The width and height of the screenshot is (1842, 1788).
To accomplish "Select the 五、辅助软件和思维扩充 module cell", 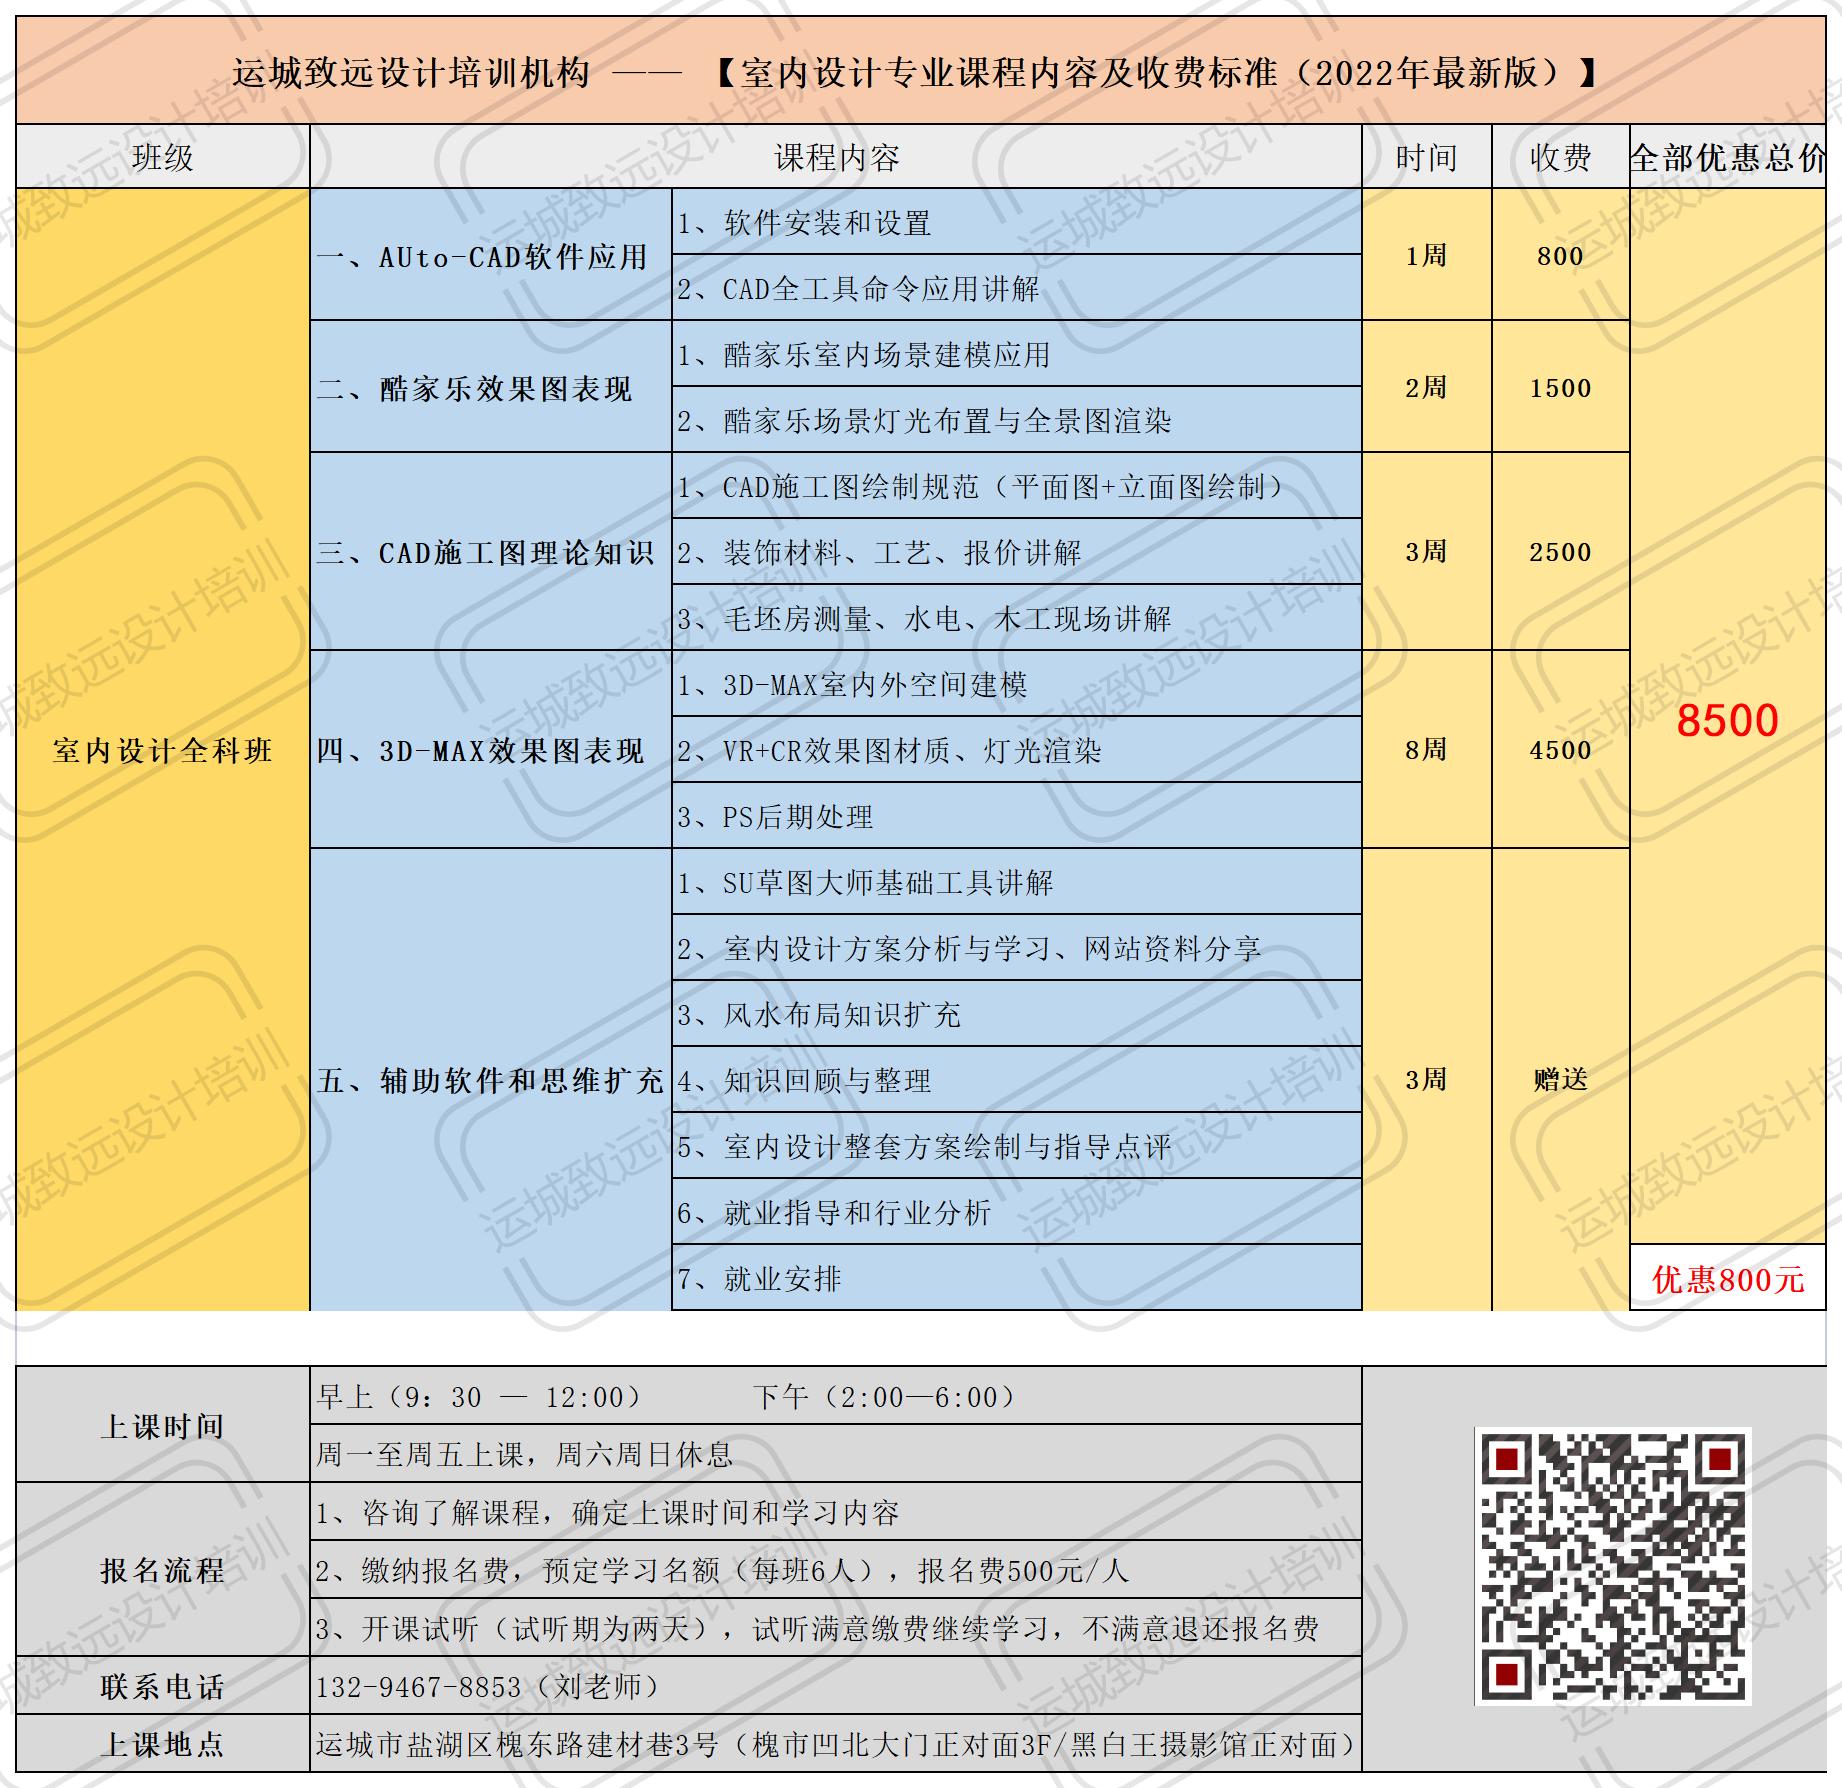I will click(490, 1080).
